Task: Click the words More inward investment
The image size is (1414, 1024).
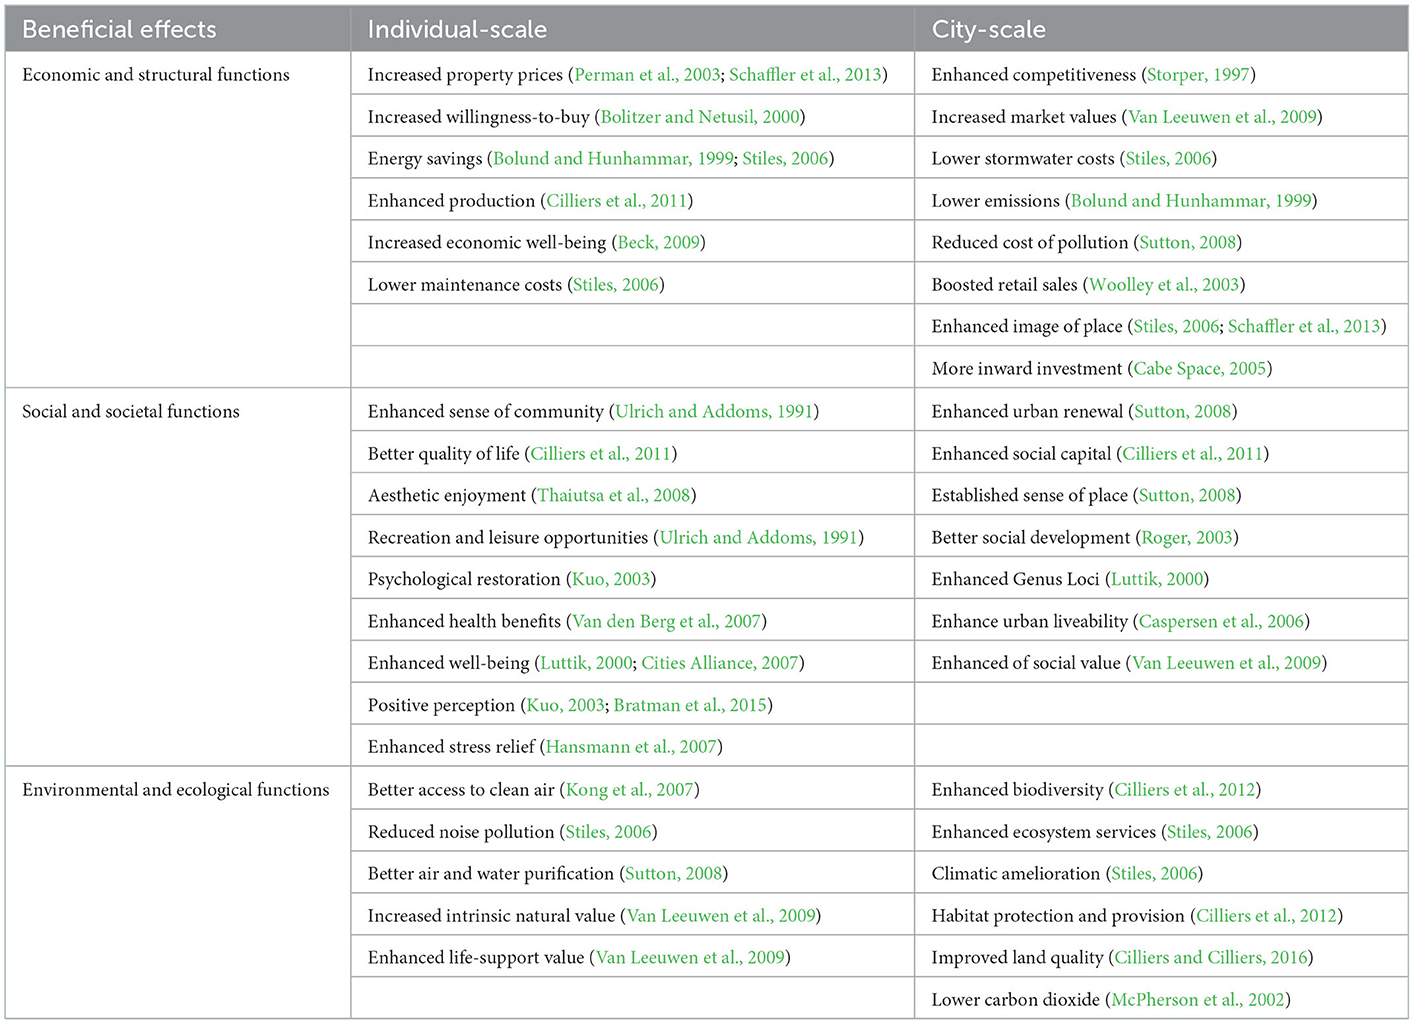Action: coord(1027,369)
